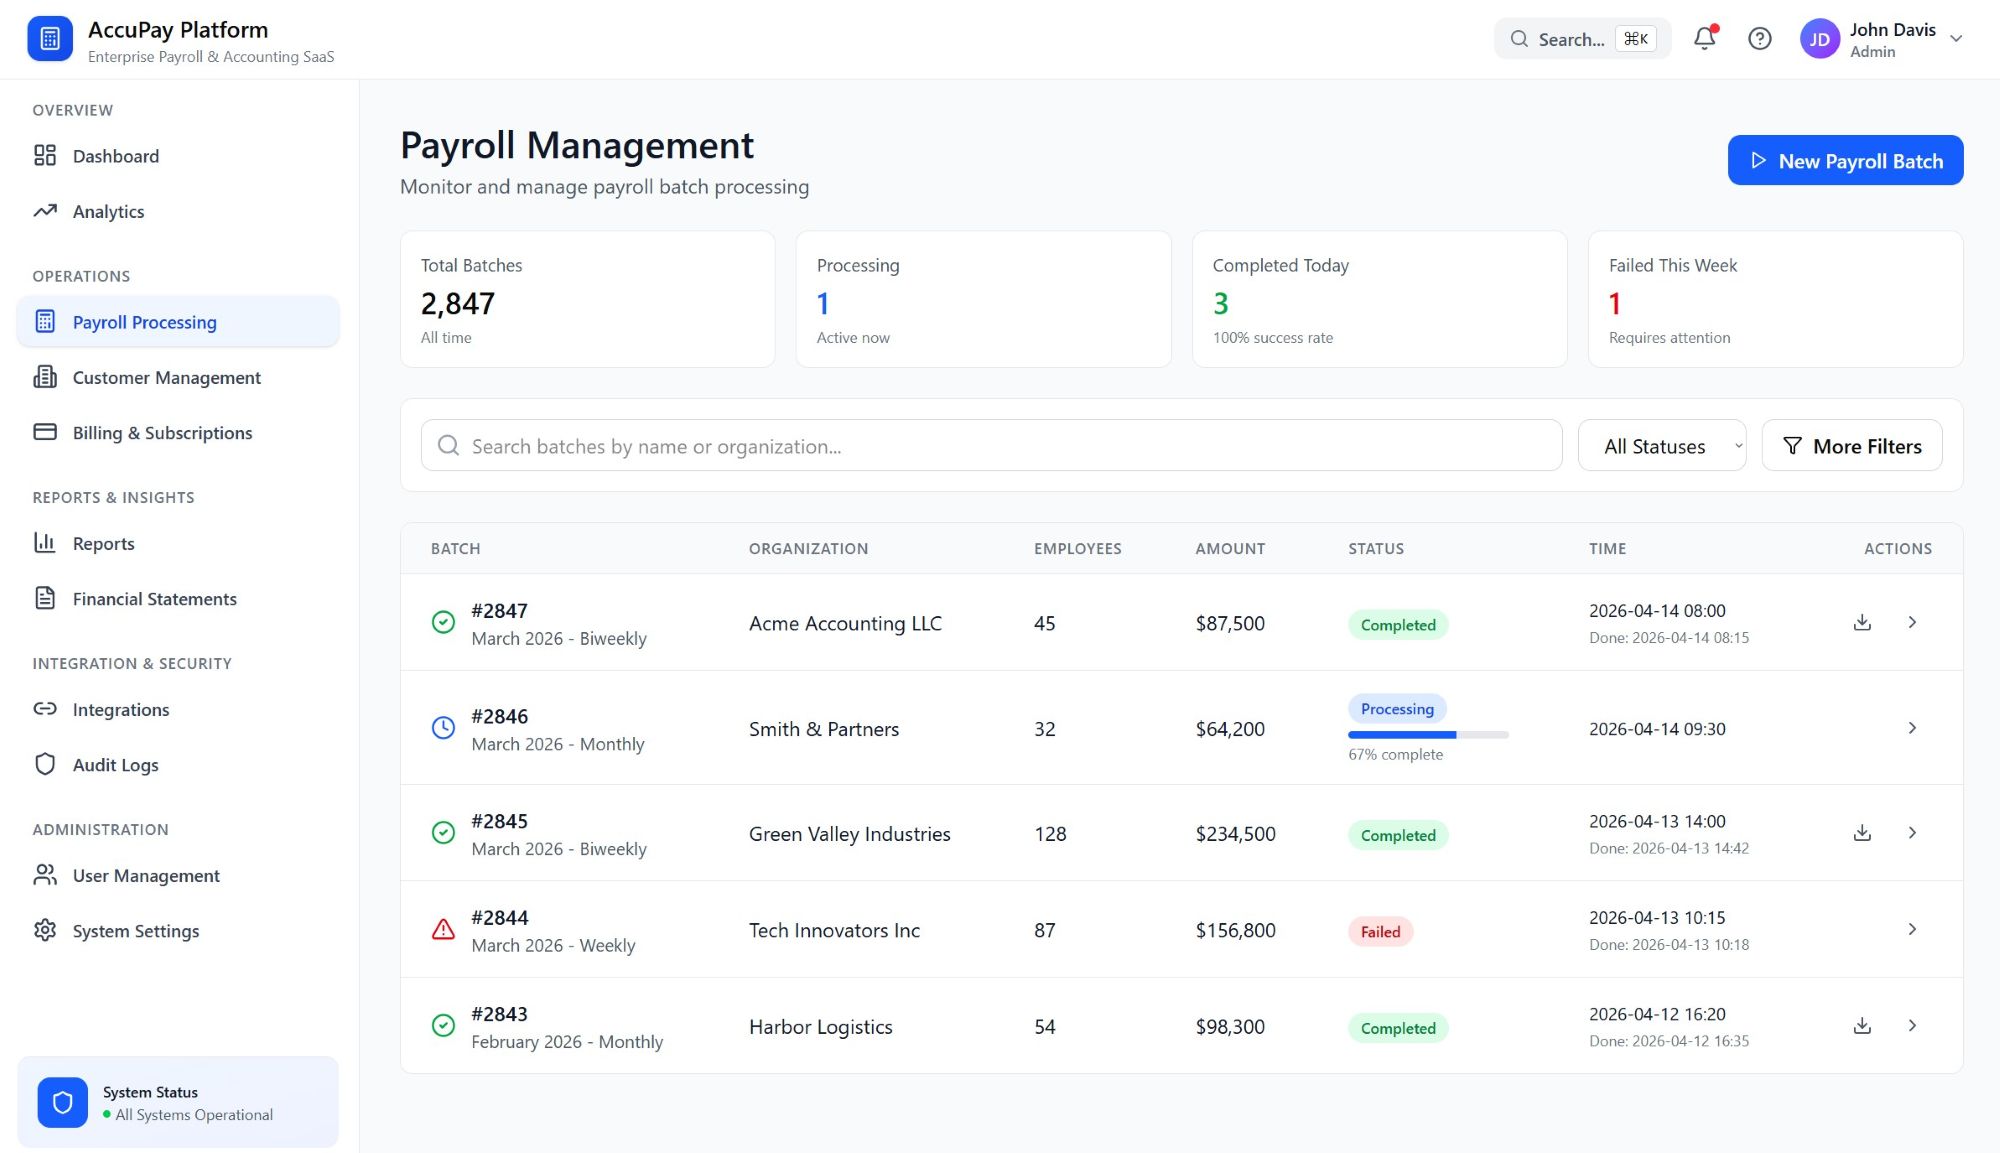Open User Management page
The height and width of the screenshot is (1153, 2000).
point(178,875)
